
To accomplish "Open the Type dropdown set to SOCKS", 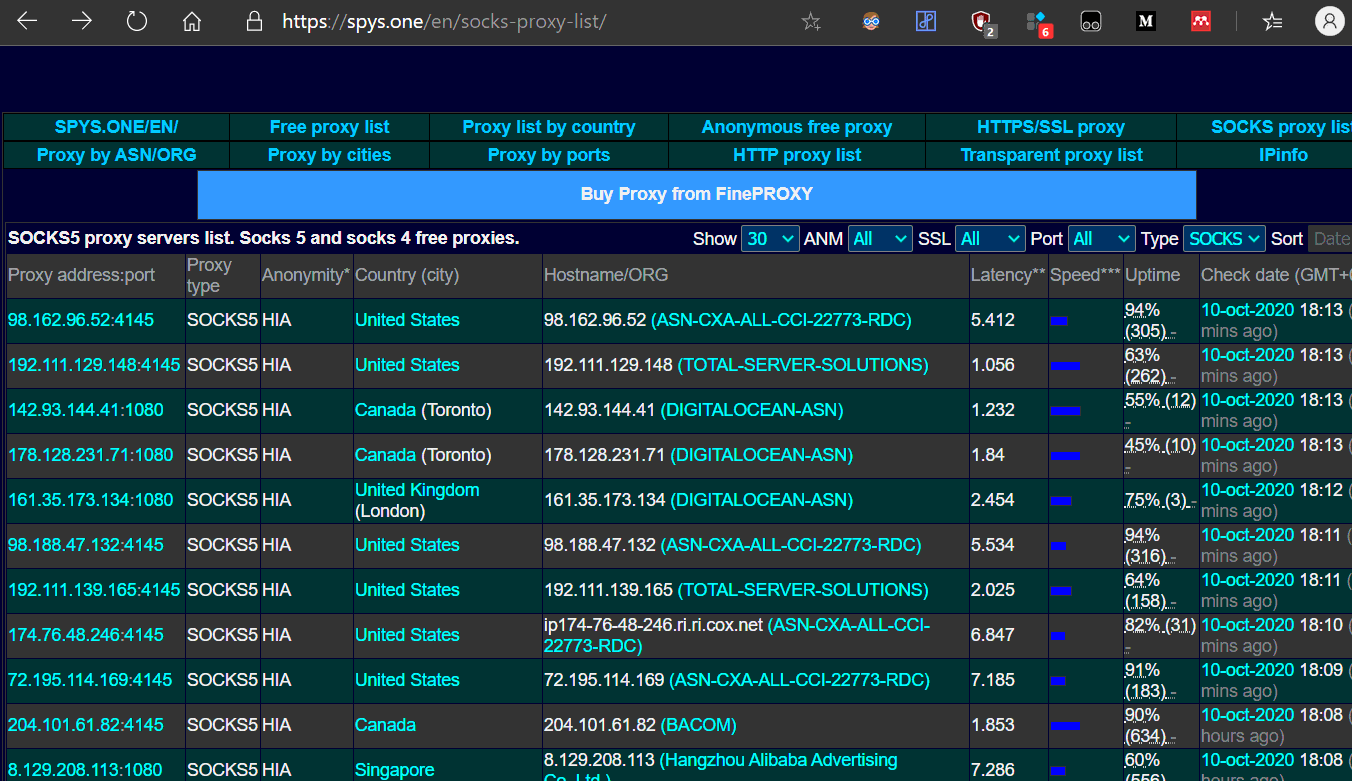I will coord(1224,239).
